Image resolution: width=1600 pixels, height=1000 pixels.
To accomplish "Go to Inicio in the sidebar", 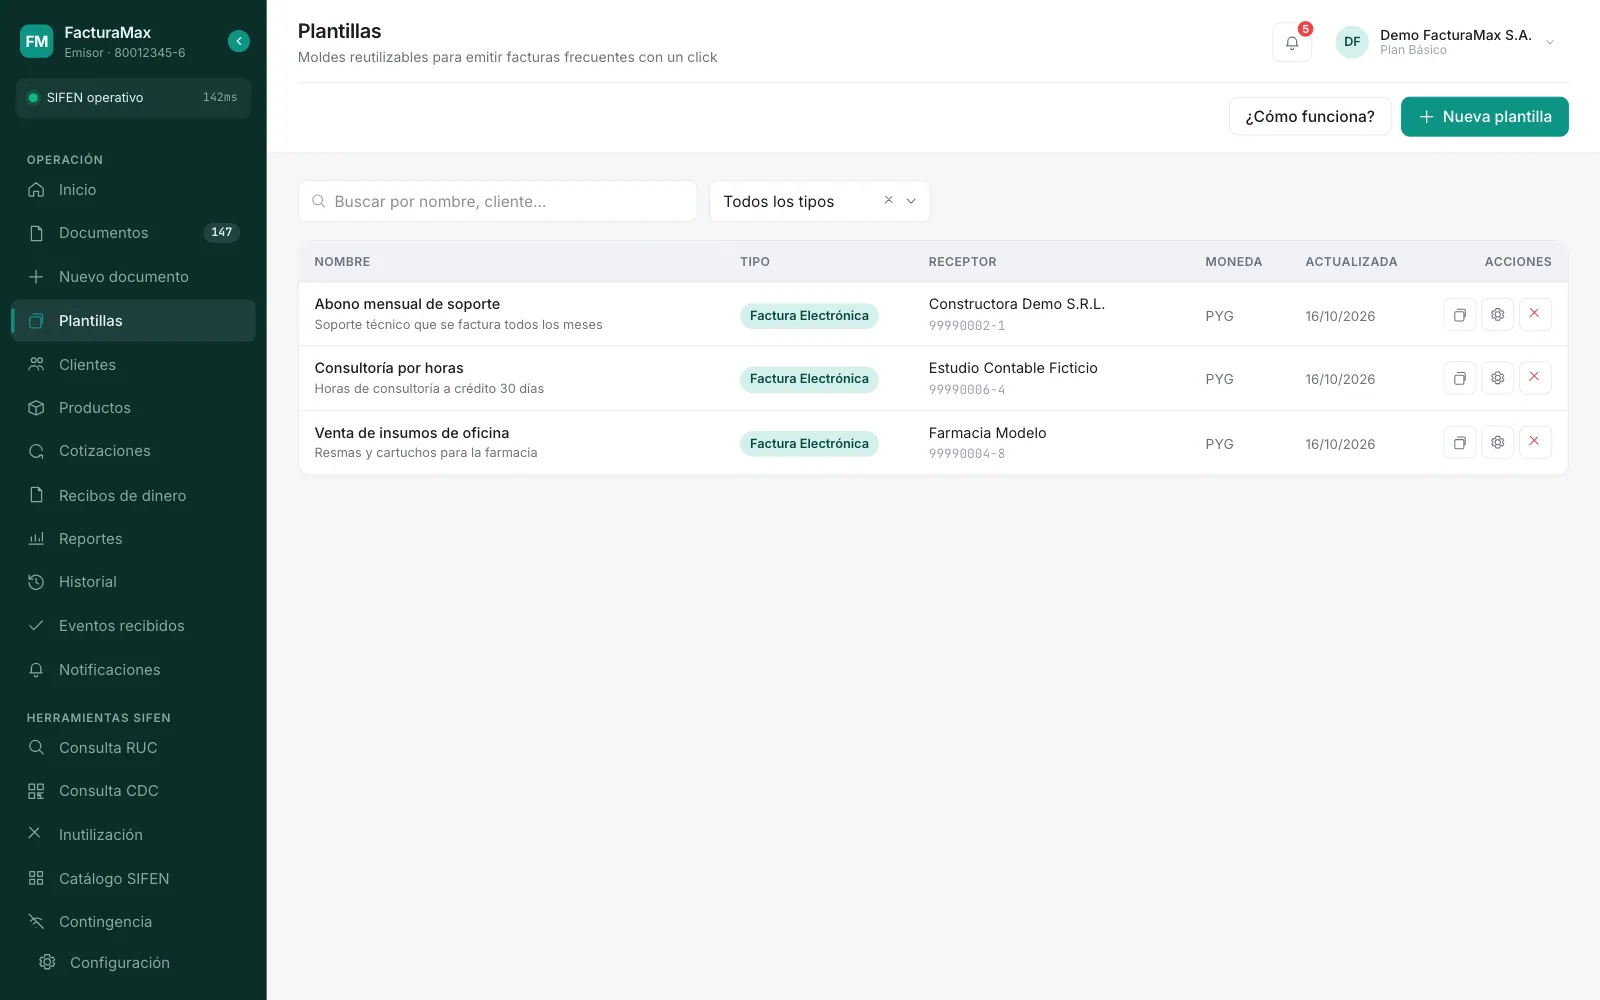I will tap(133, 190).
